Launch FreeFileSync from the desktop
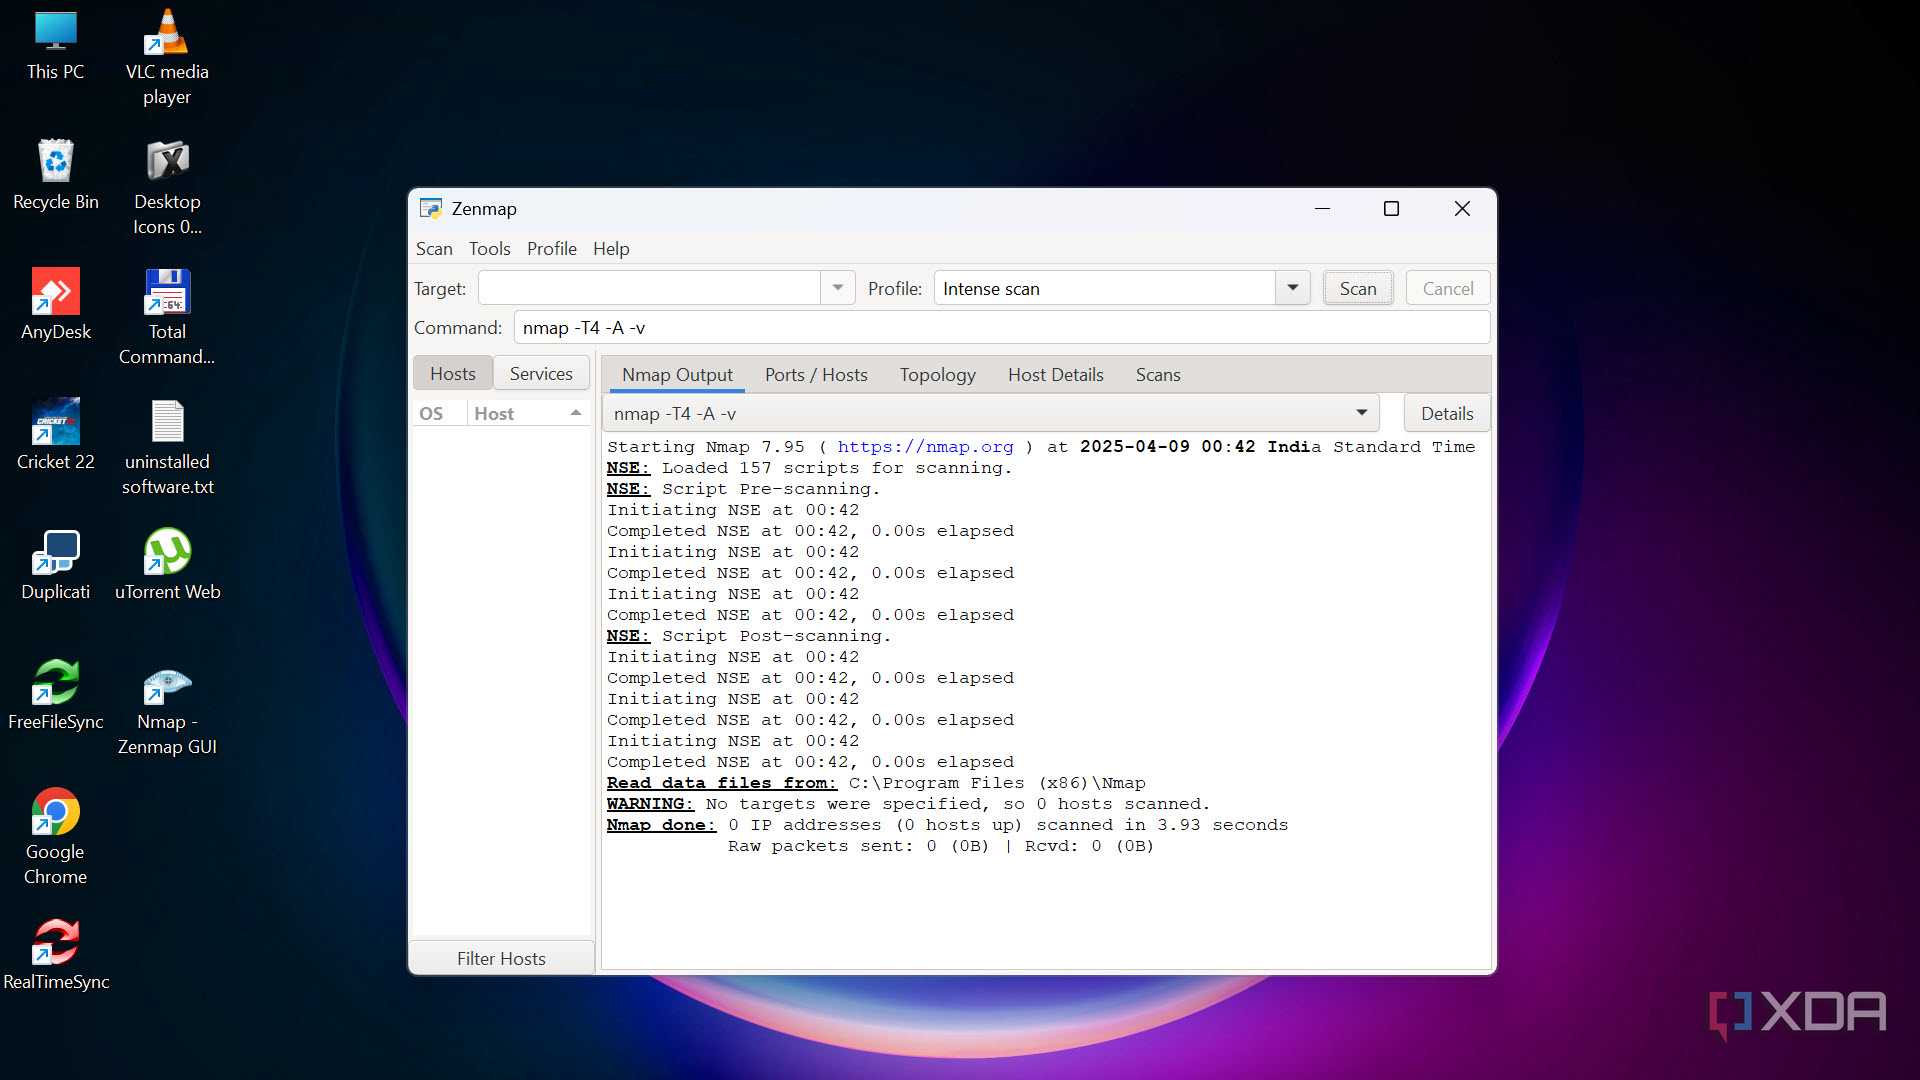 pos(56,695)
